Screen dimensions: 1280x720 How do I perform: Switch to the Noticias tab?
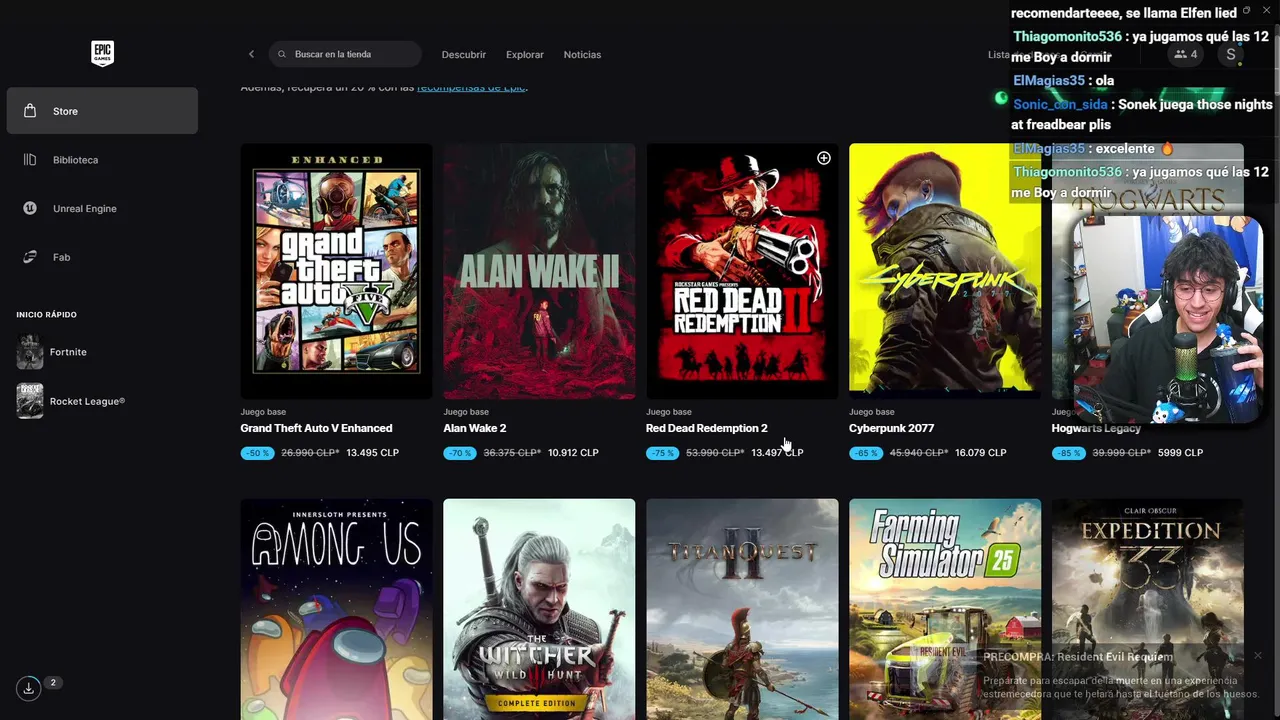click(582, 55)
